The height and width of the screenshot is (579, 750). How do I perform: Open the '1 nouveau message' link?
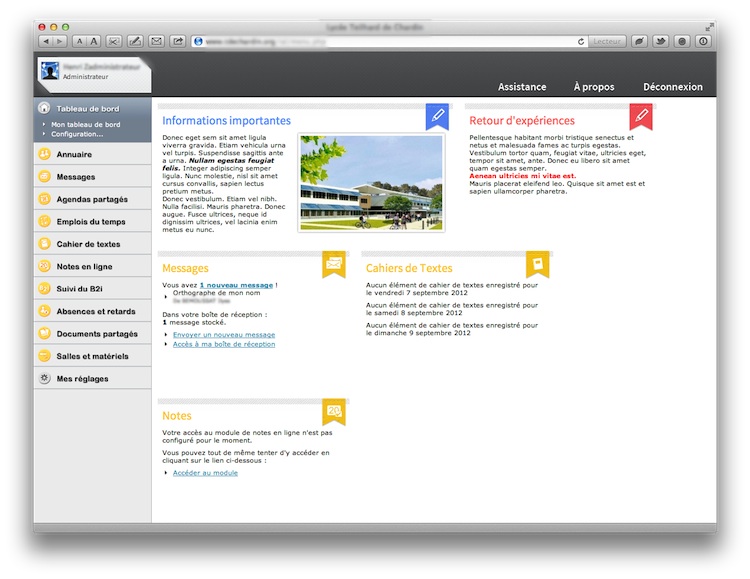pos(236,285)
